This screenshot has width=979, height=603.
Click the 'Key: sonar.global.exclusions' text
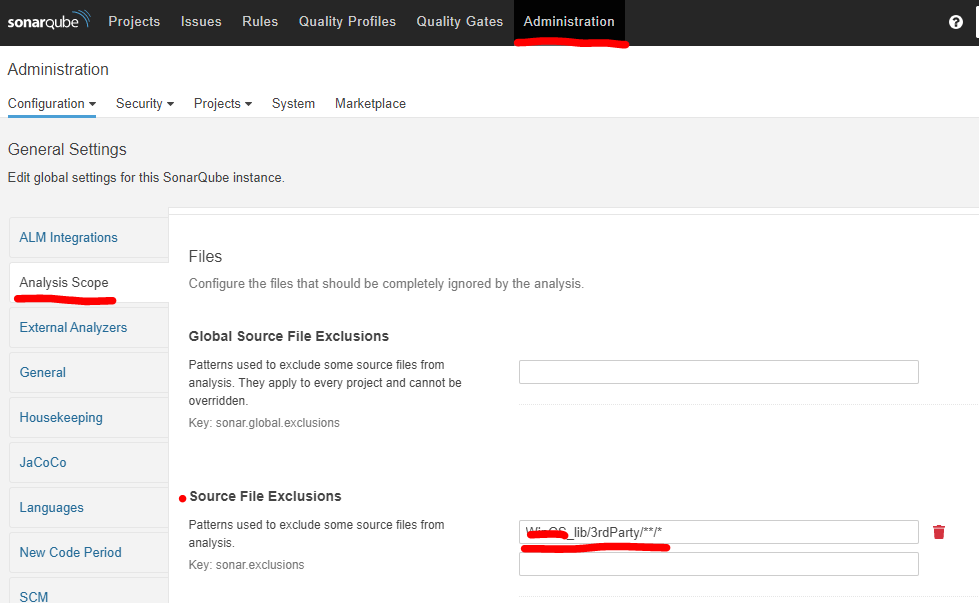tap(264, 423)
